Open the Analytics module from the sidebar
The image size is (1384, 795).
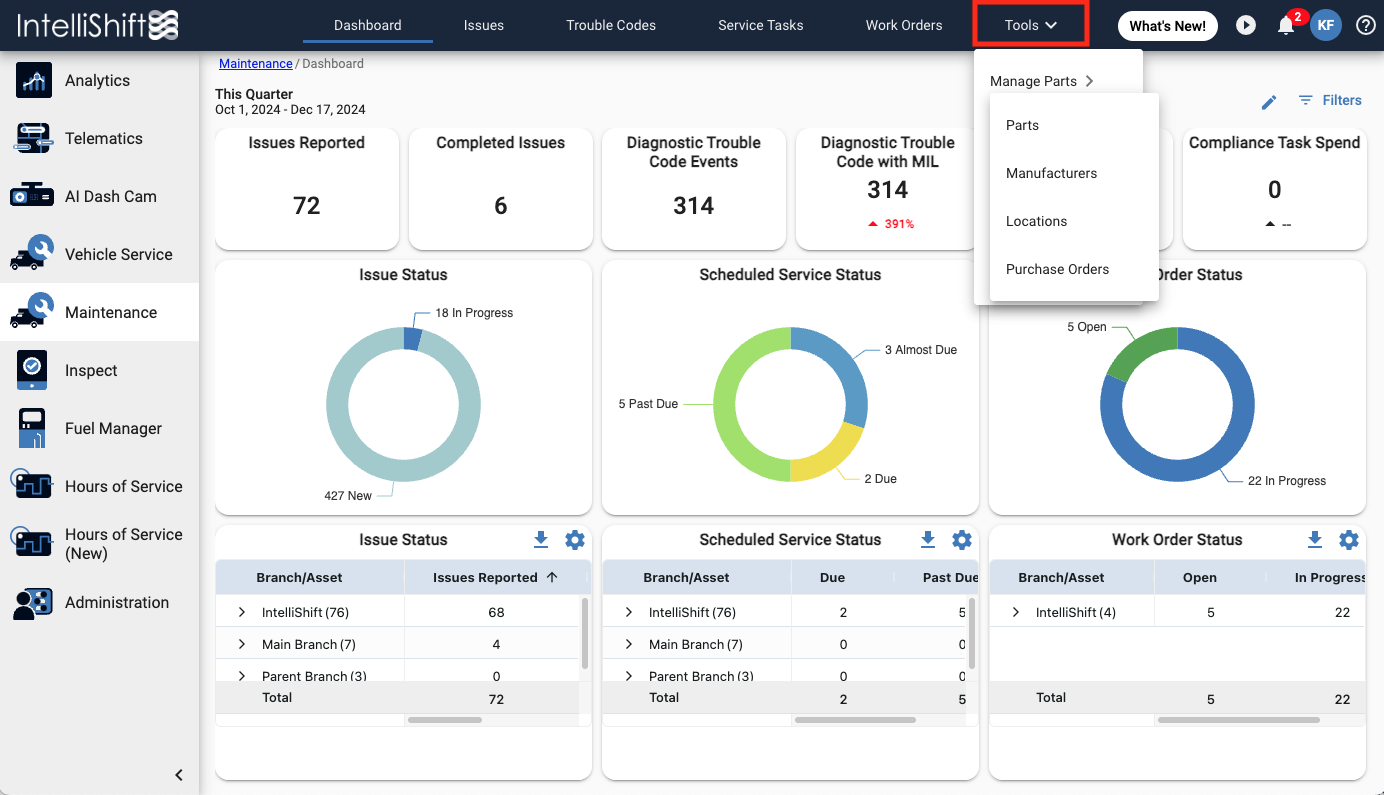[96, 80]
